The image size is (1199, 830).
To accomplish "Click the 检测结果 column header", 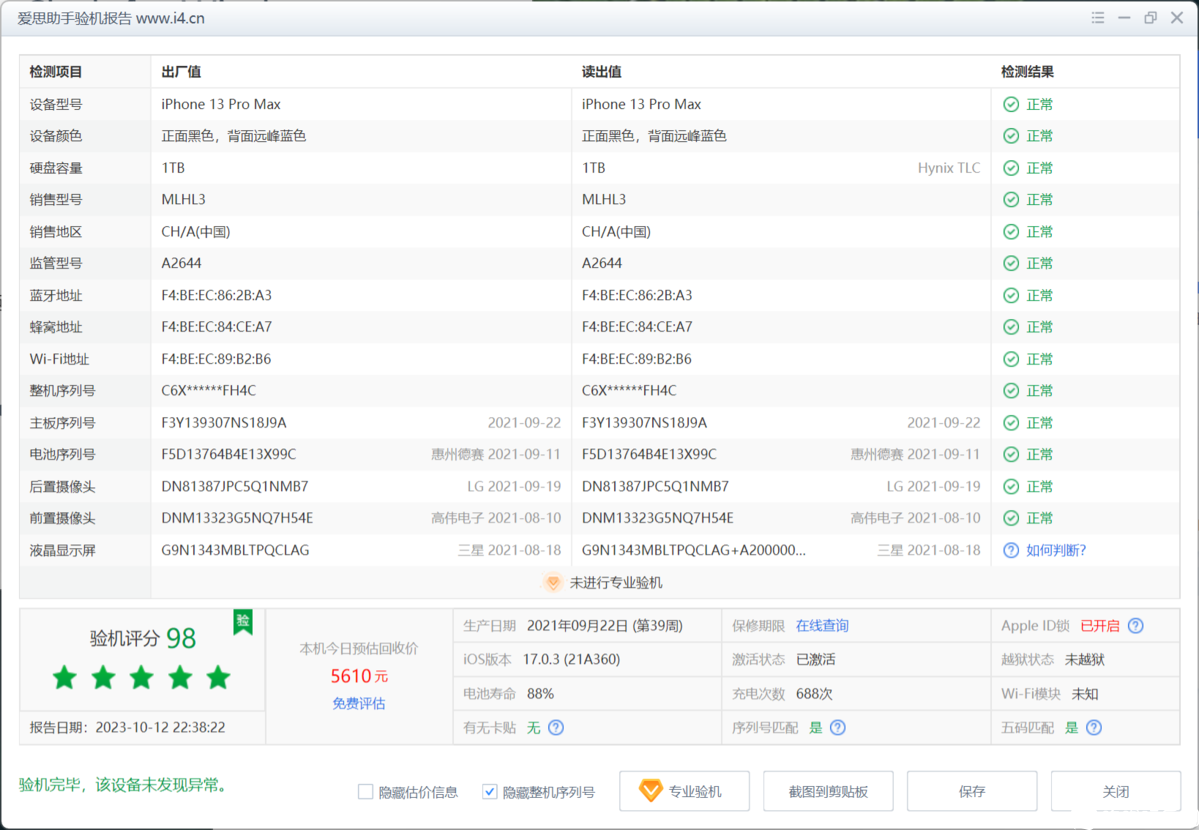I will pos(1028,72).
